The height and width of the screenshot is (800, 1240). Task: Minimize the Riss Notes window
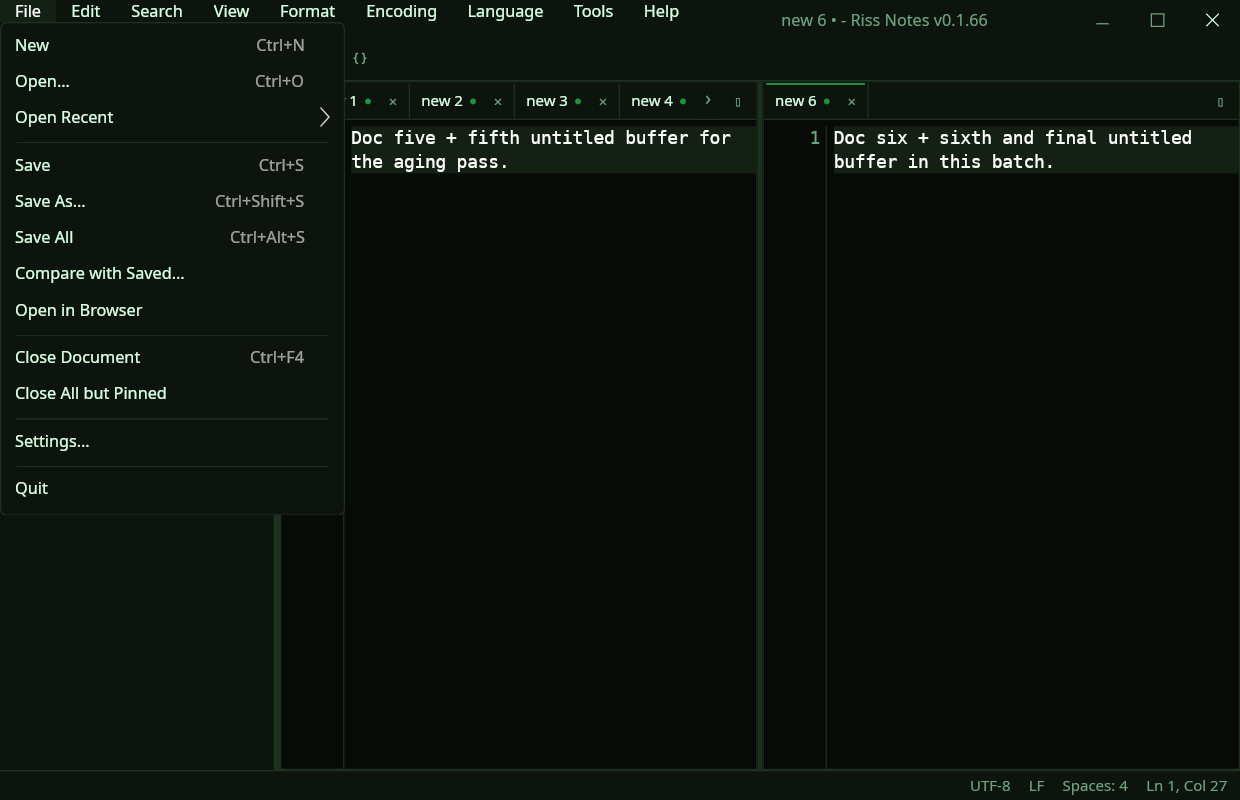pyautogui.click(x=1103, y=20)
